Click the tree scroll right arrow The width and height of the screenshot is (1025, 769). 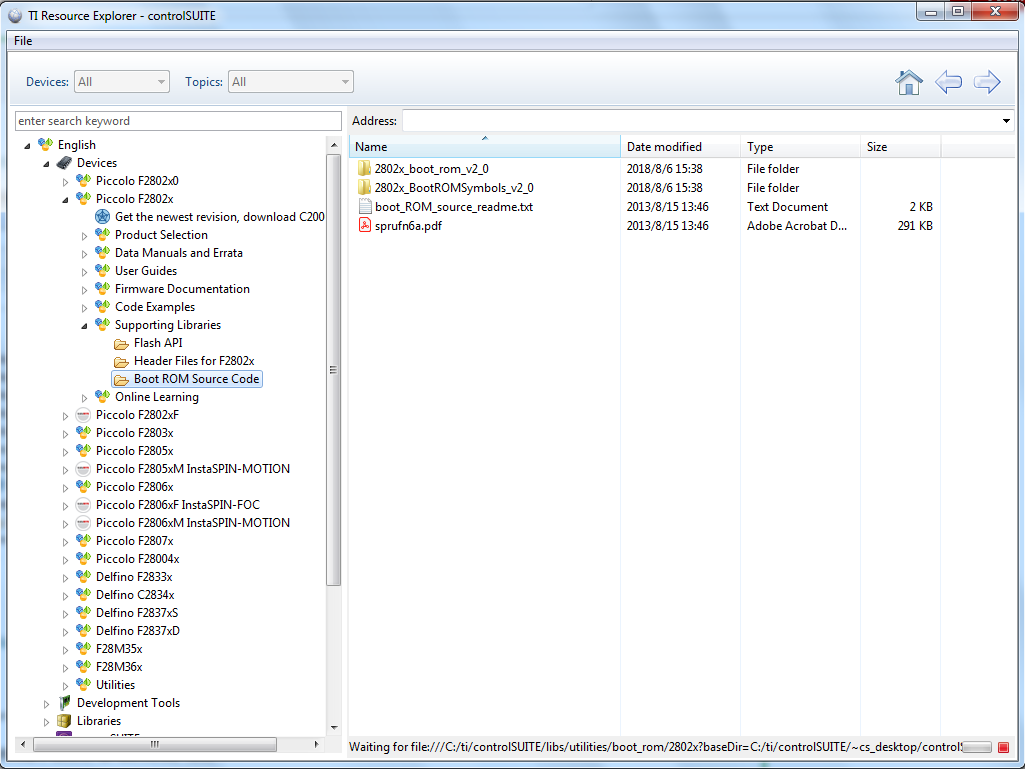pyautogui.click(x=316, y=744)
